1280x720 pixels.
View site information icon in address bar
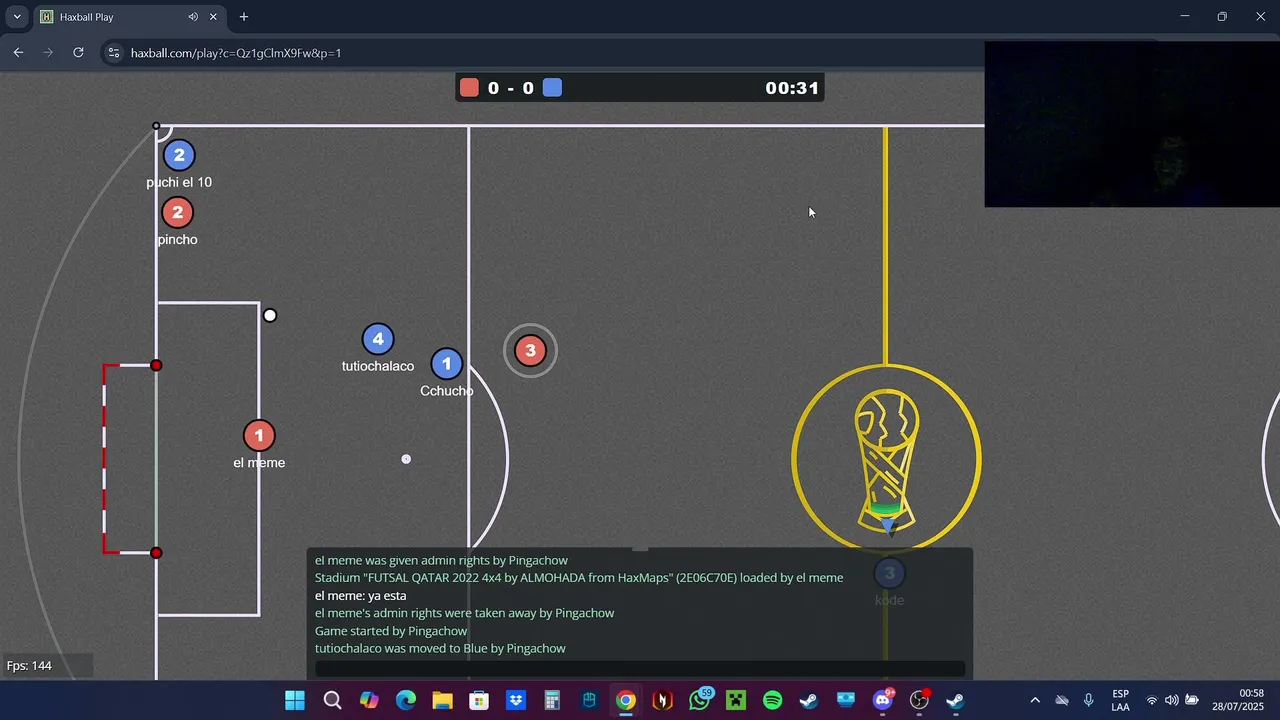coord(114,53)
